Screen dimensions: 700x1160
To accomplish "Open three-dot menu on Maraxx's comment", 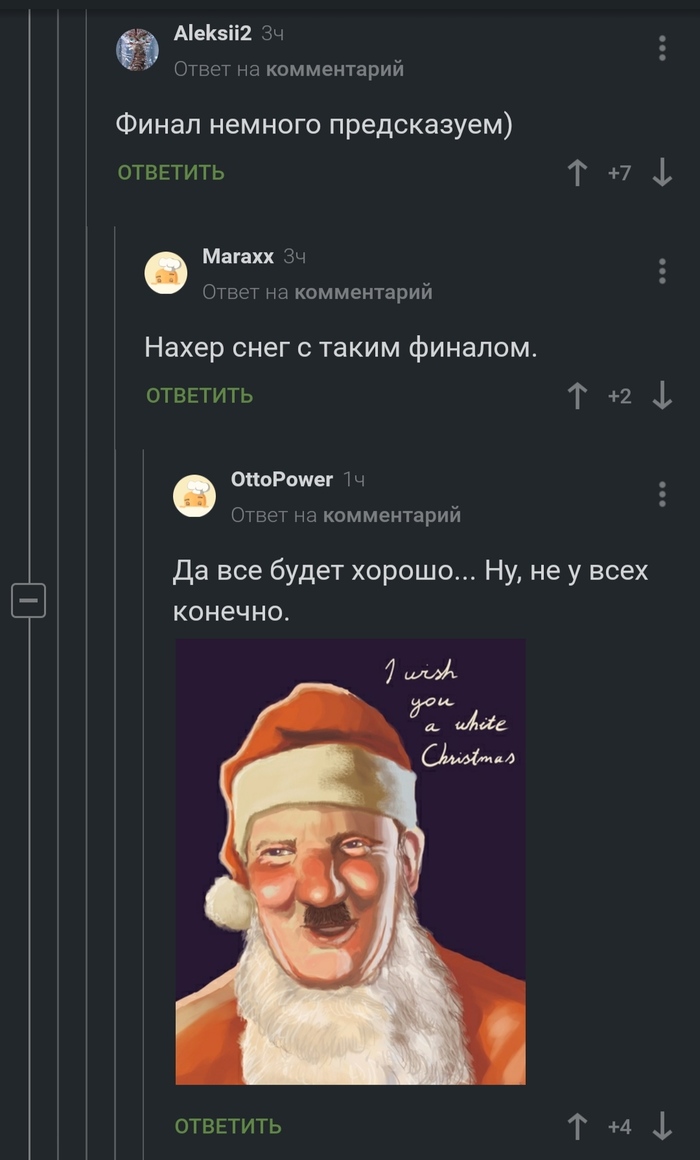I will tap(662, 272).
